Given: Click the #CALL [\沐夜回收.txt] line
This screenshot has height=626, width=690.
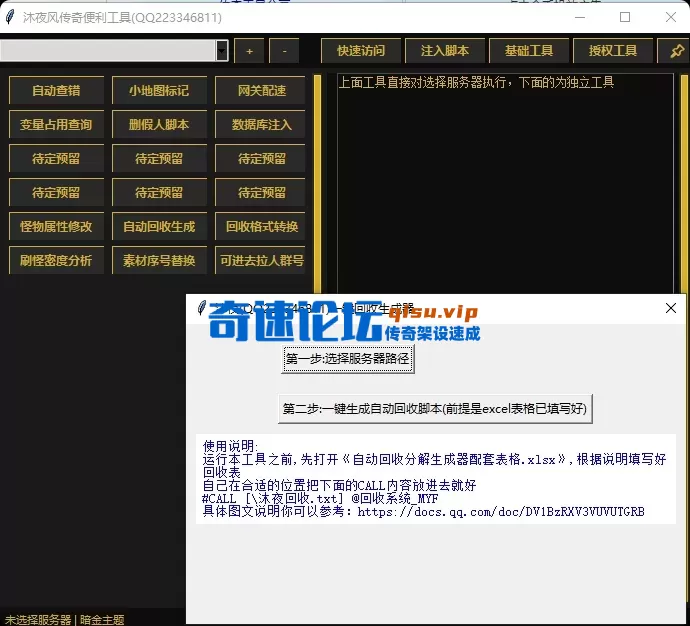Looking at the screenshot, I should click(x=320, y=498).
